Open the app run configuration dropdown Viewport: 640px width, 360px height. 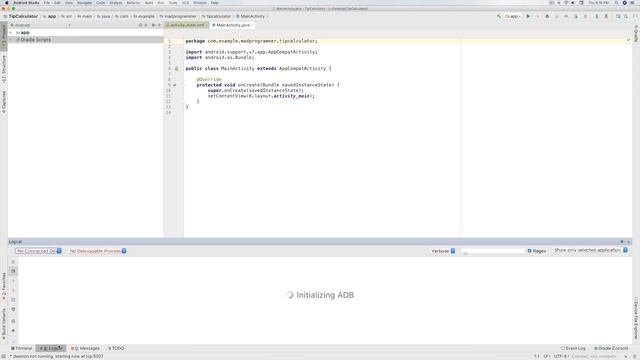[513, 16]
